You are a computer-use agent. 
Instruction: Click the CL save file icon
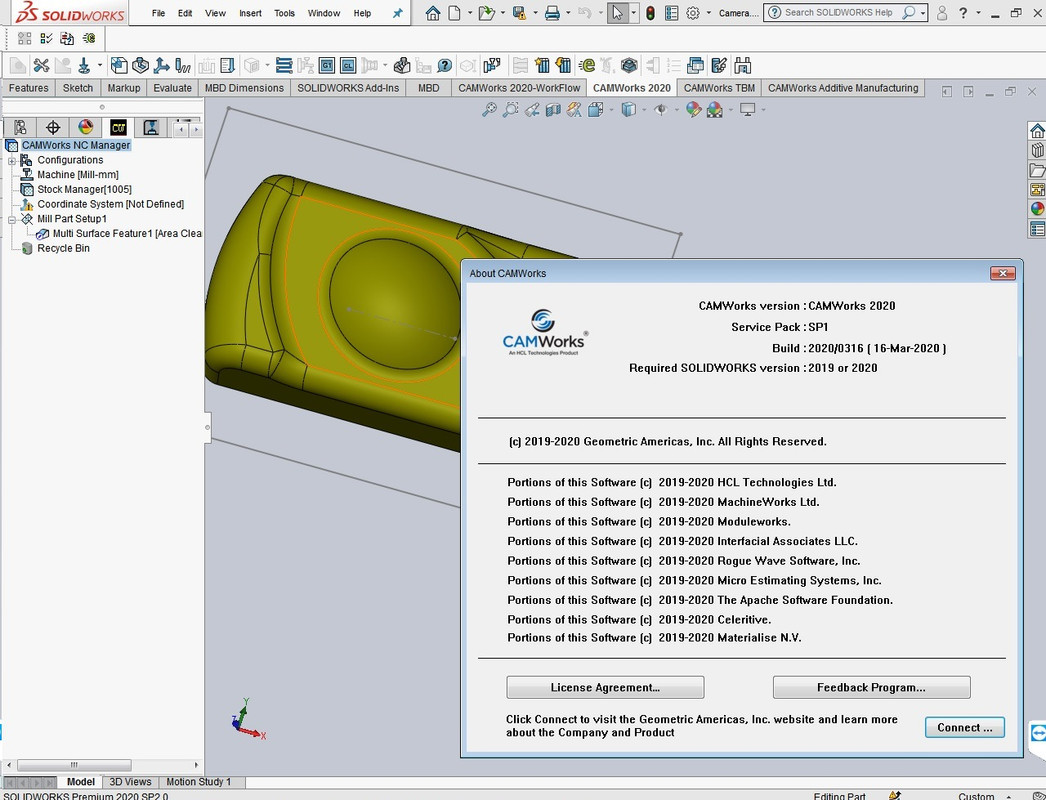[x=348, y=65]
